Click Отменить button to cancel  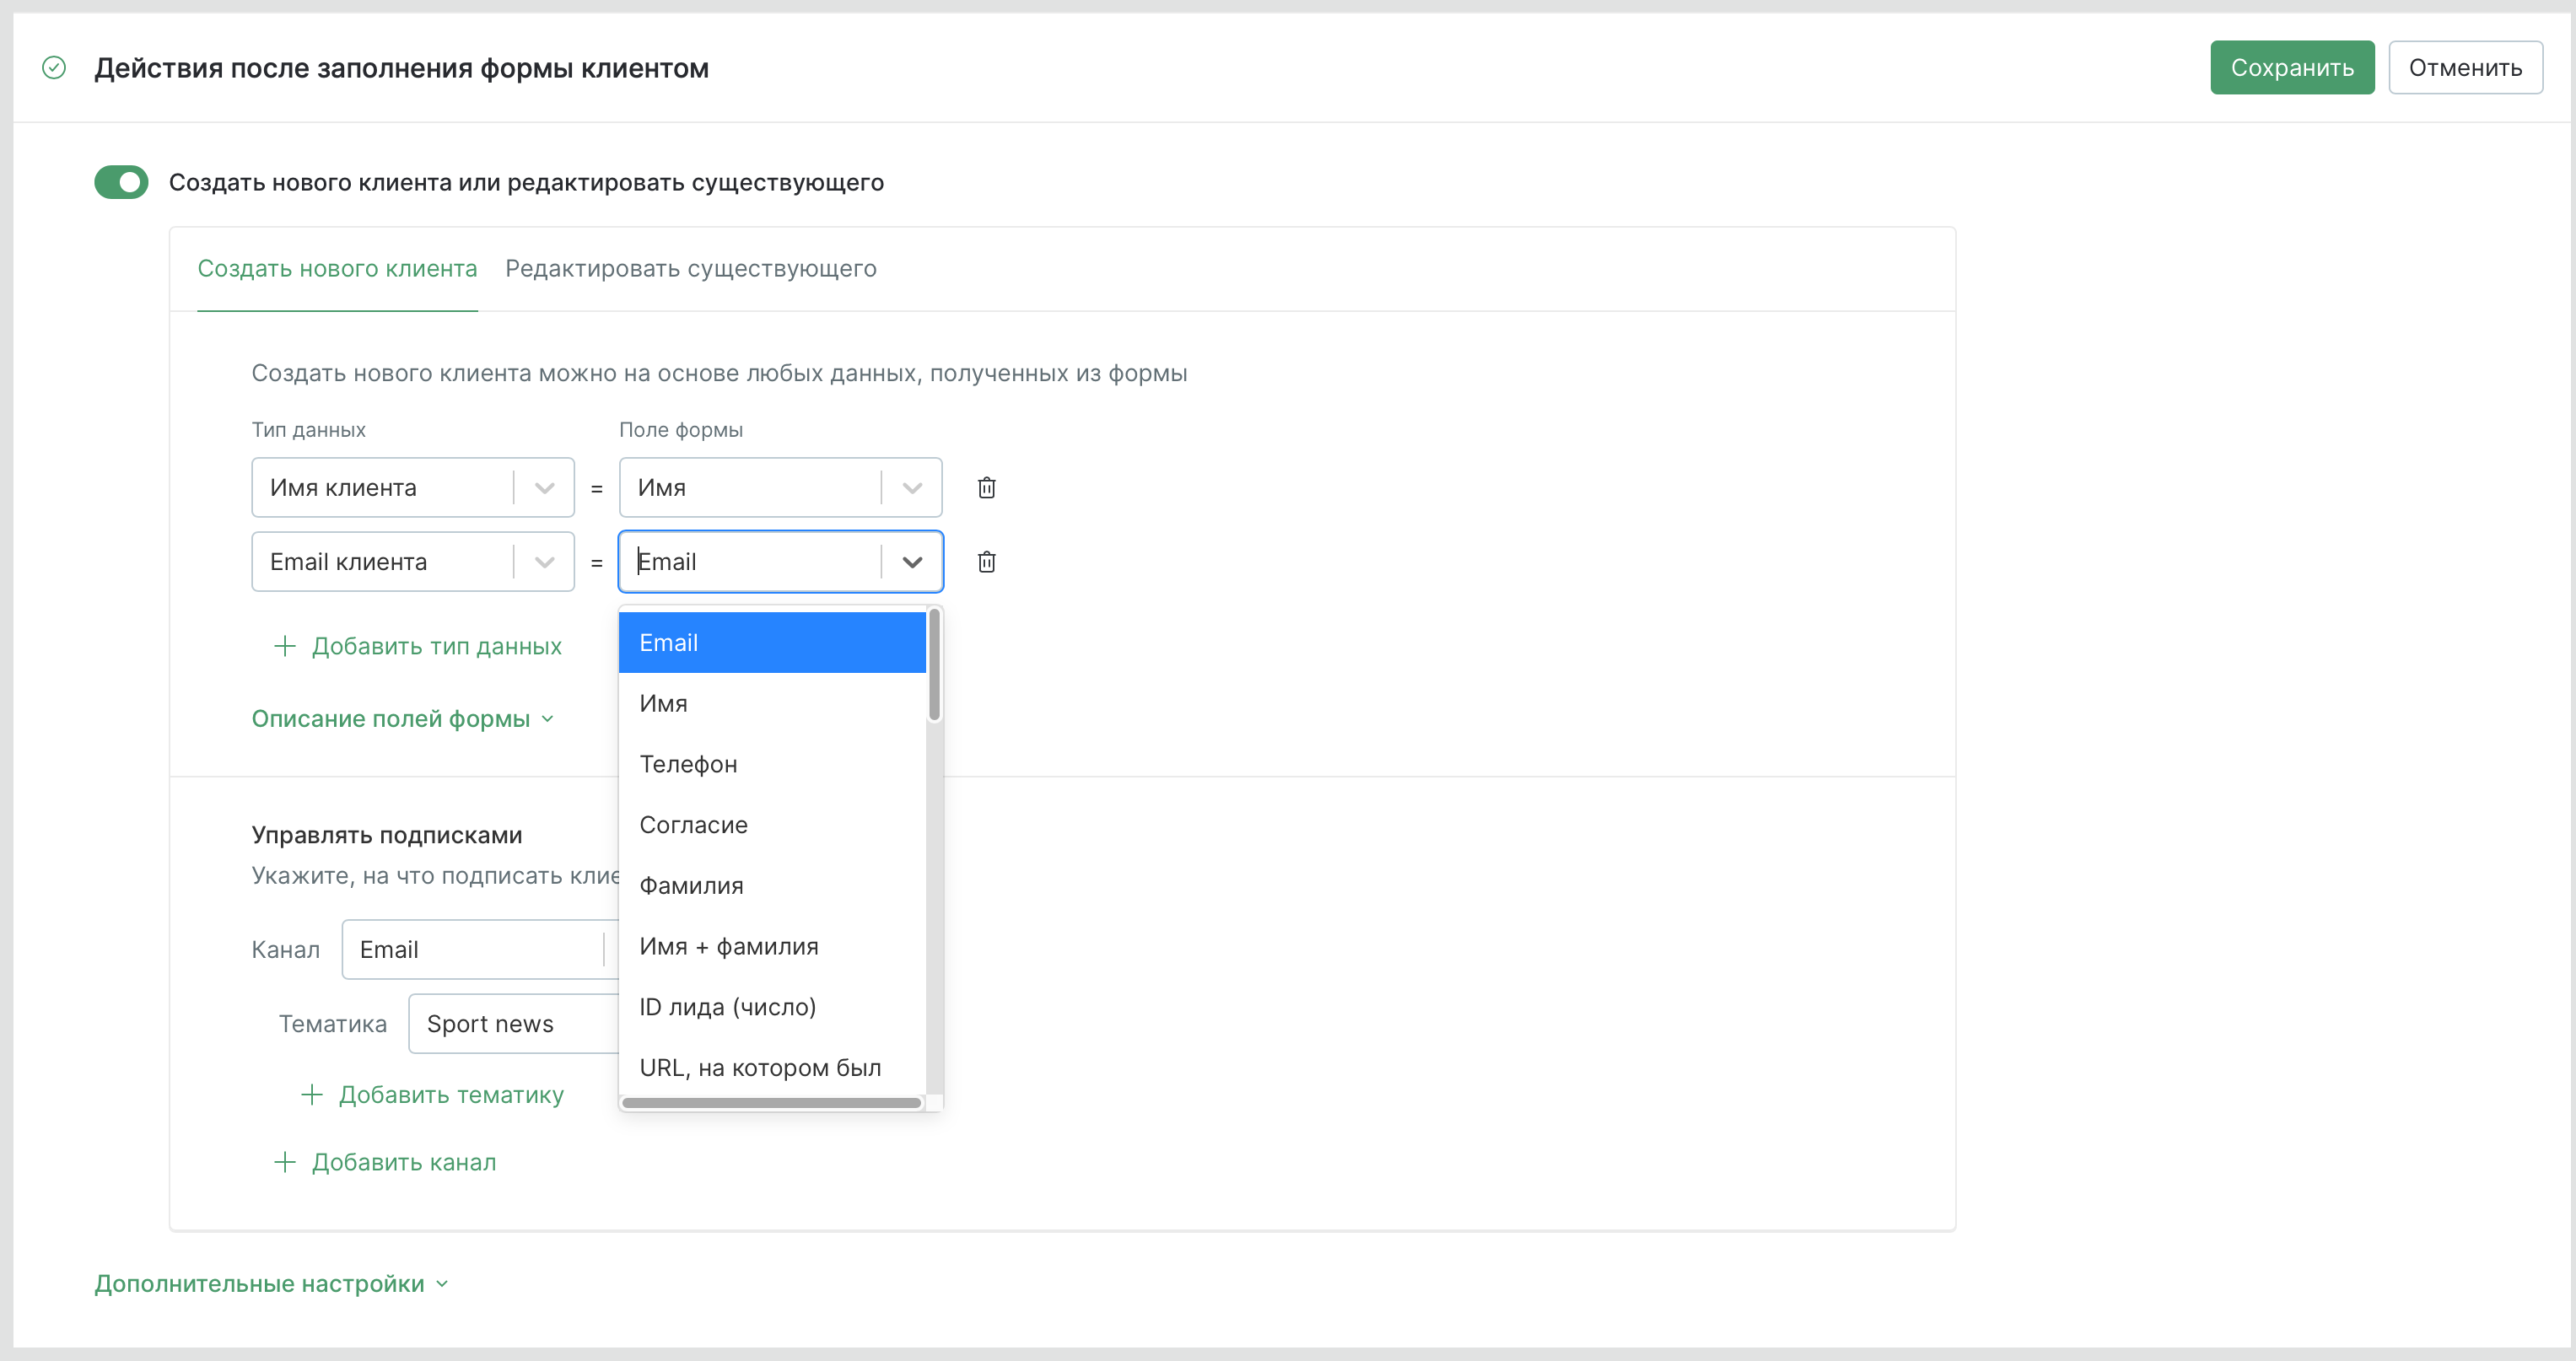pyautogui.click(x=2467, y=68)
